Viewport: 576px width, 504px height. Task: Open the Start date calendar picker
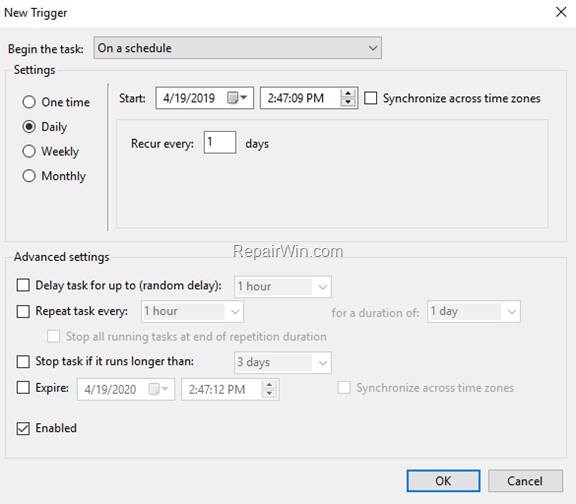pos(237,98)
